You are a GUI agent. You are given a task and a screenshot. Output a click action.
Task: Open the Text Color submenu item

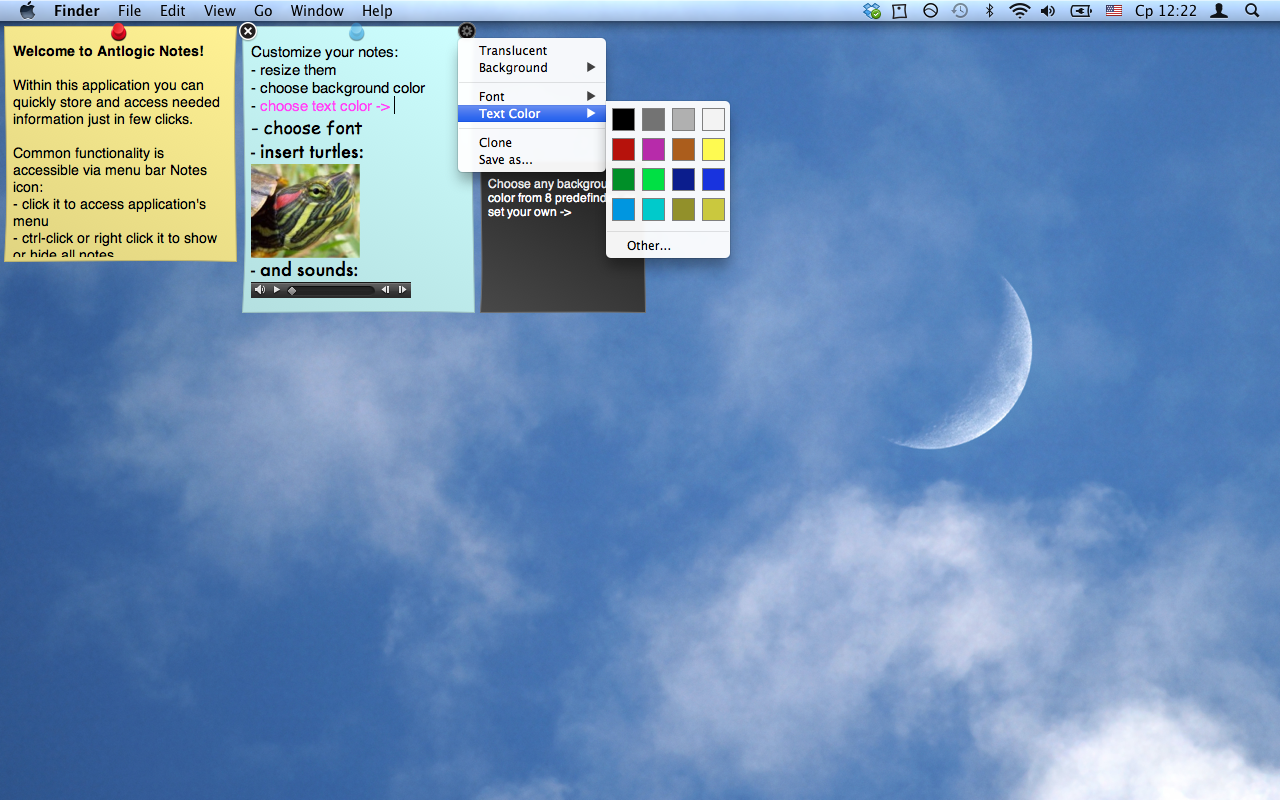[x=532, y=114]
